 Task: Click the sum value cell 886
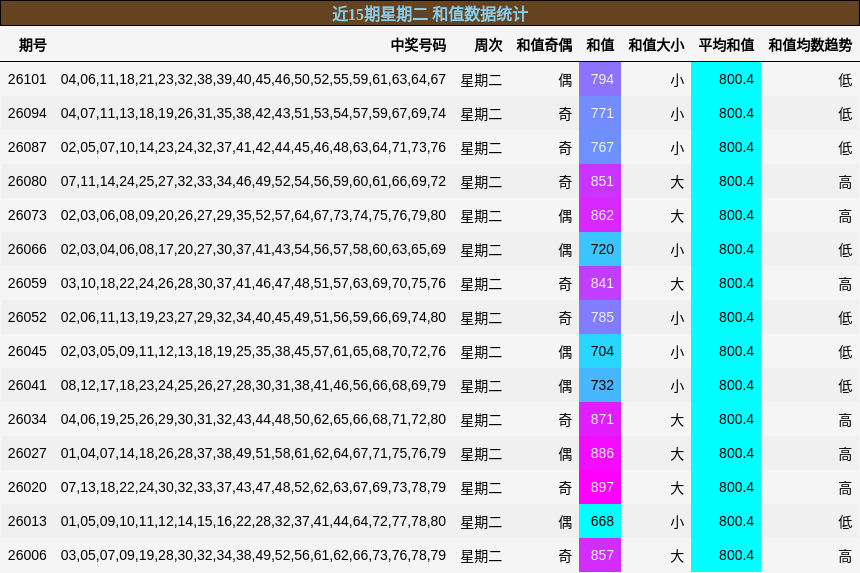(x=600, y=453)
